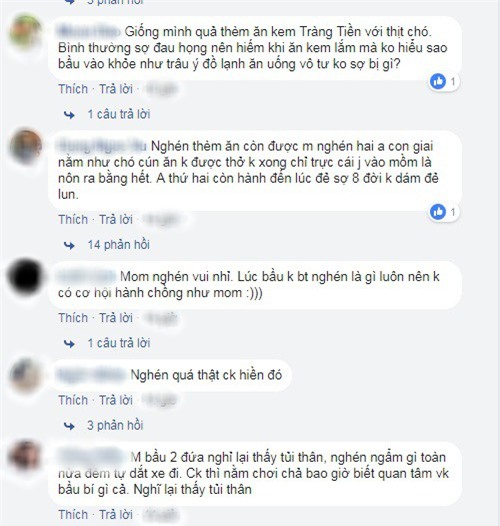Open avatar of the Tràng Tiền ice cream commenter
This screenshot has width=500, height=526.
click(26, 31)
